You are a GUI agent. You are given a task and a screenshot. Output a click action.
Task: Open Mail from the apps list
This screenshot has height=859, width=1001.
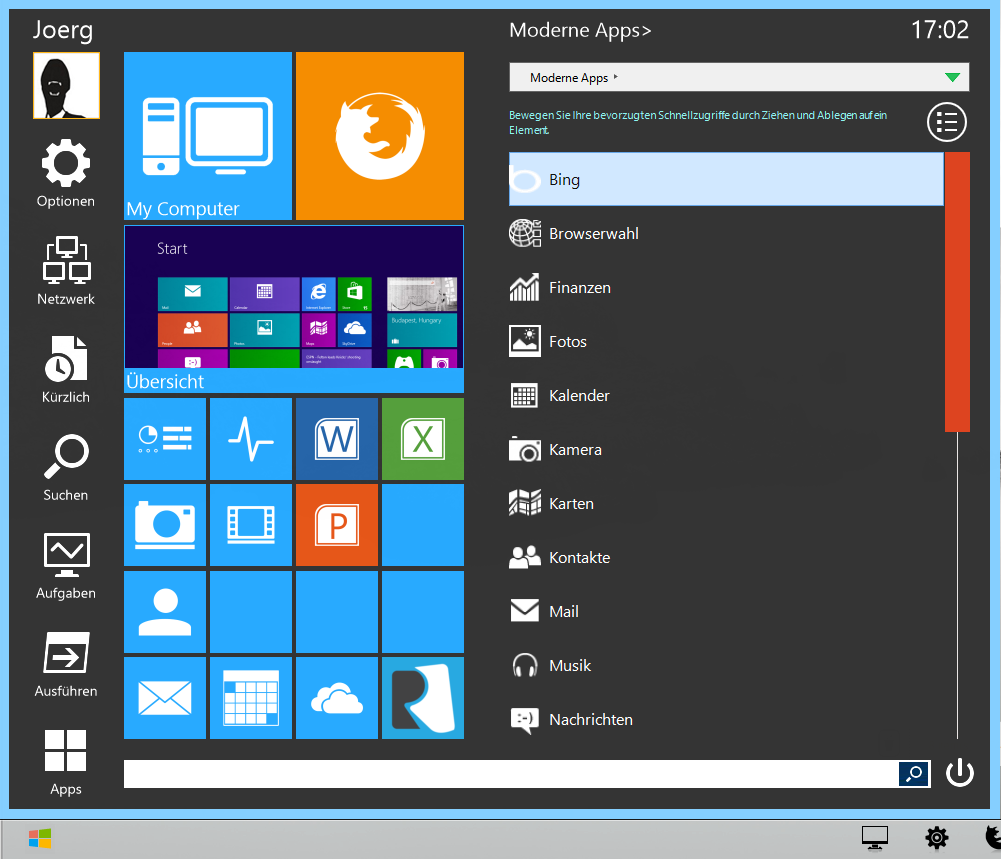tap(726, 611)
